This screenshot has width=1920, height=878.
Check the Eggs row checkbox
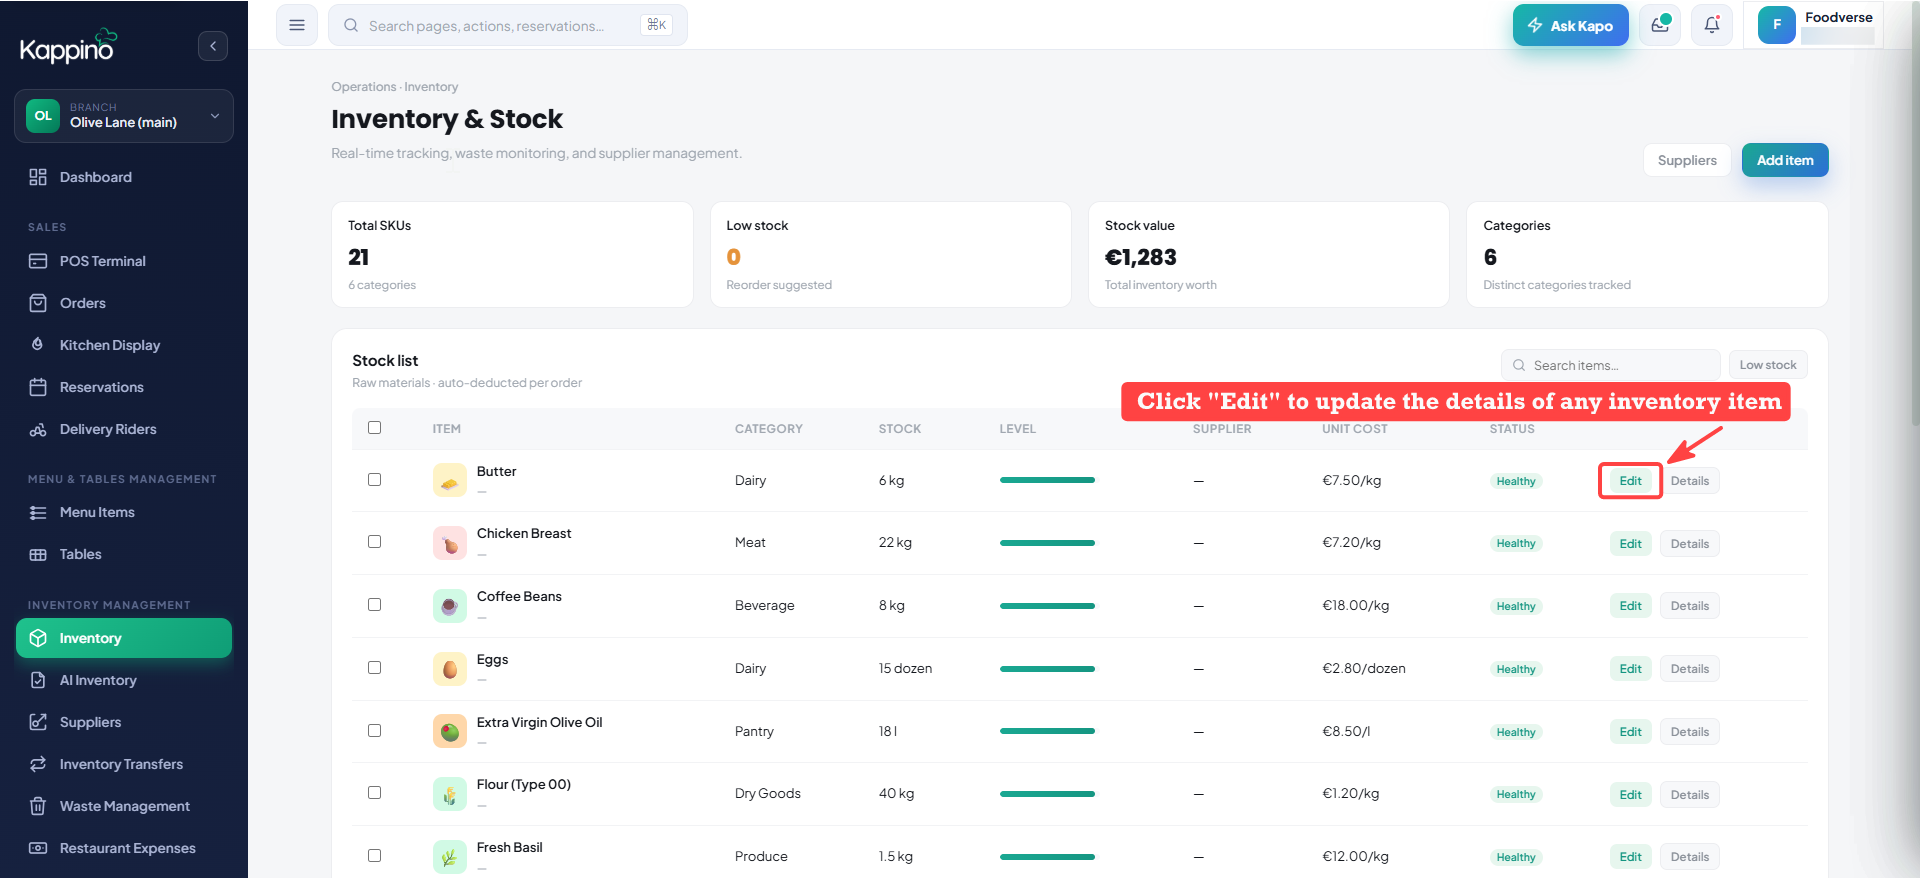click(x=375, y=668)
